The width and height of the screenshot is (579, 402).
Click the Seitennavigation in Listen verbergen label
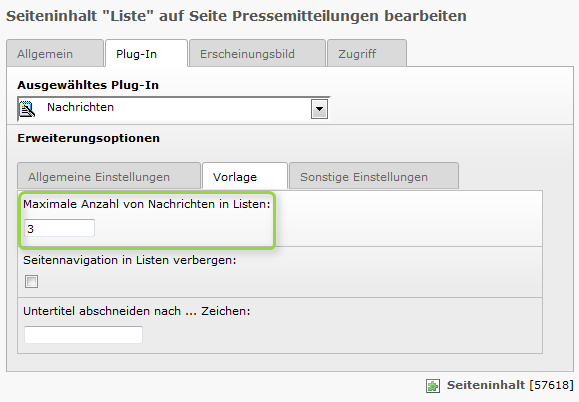(130, 260)
